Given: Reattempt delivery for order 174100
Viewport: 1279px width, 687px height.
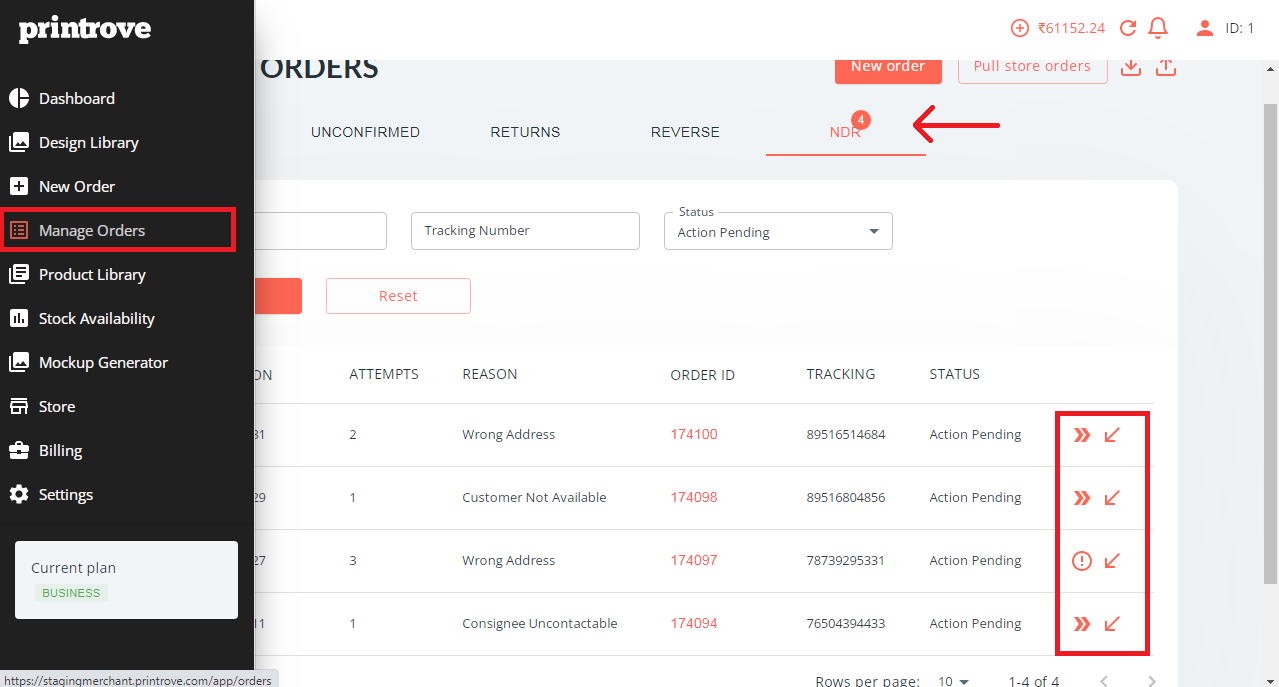Looking at the screenshot, I should coord(1082,435).
